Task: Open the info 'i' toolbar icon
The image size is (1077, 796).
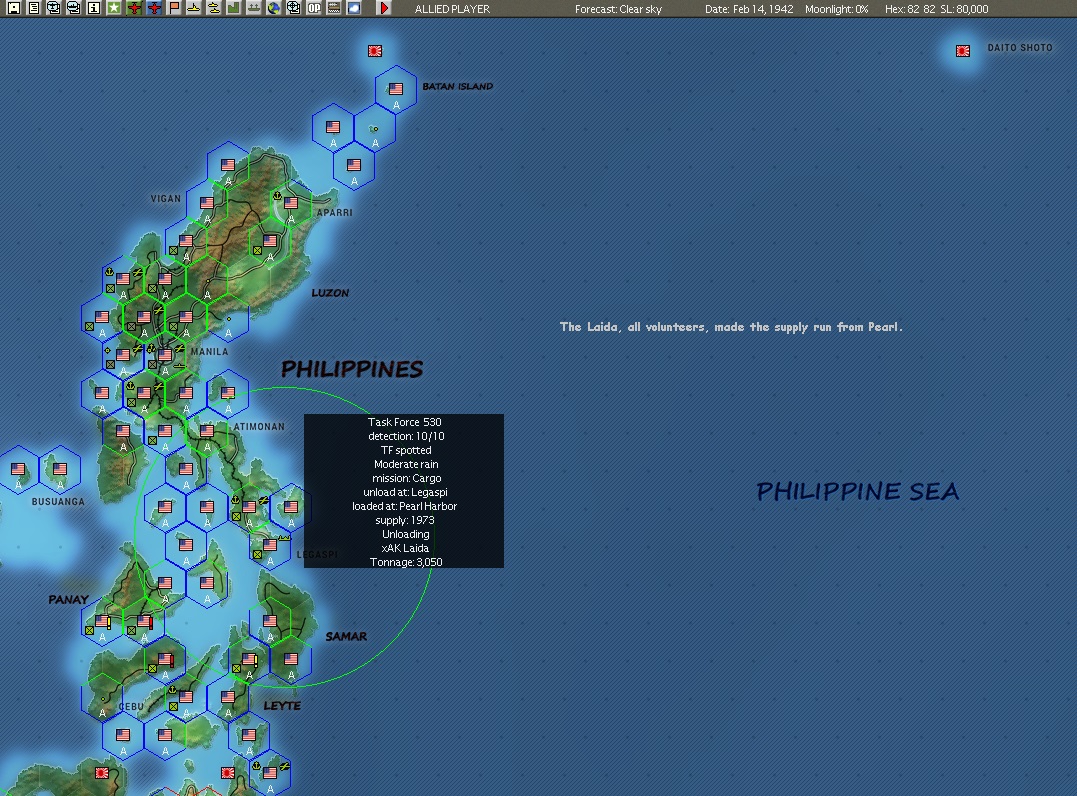Action: point(93,8)
